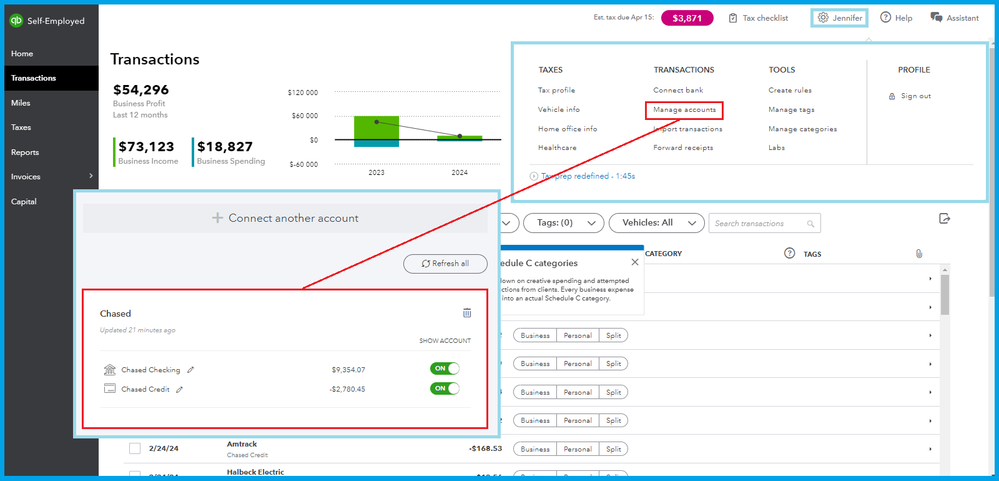Open Tax profile menu item

click(556, 90)
